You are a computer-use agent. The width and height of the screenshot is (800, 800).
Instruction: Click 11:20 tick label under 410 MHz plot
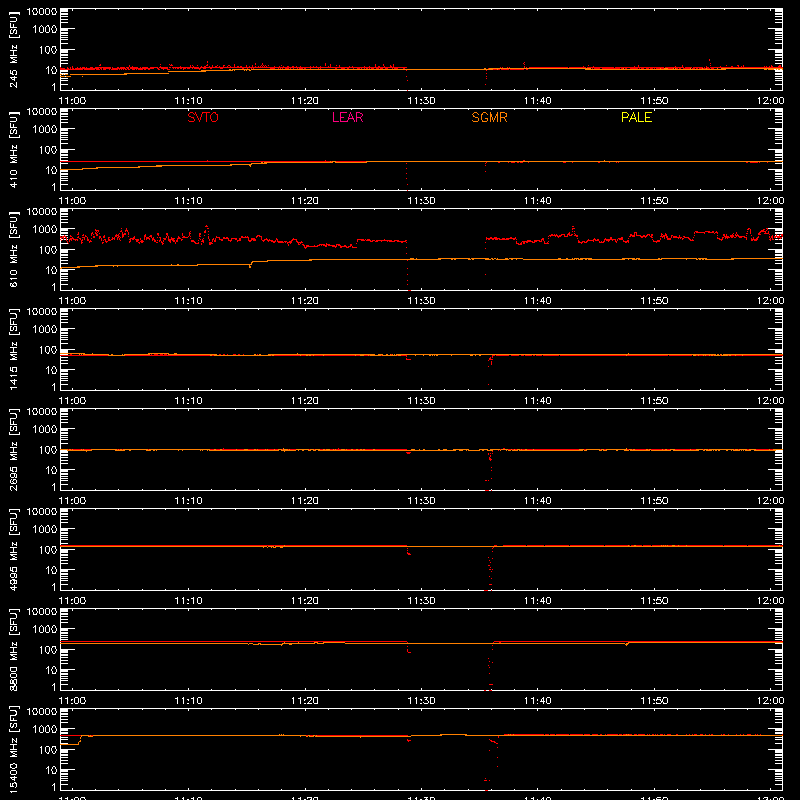305,201
